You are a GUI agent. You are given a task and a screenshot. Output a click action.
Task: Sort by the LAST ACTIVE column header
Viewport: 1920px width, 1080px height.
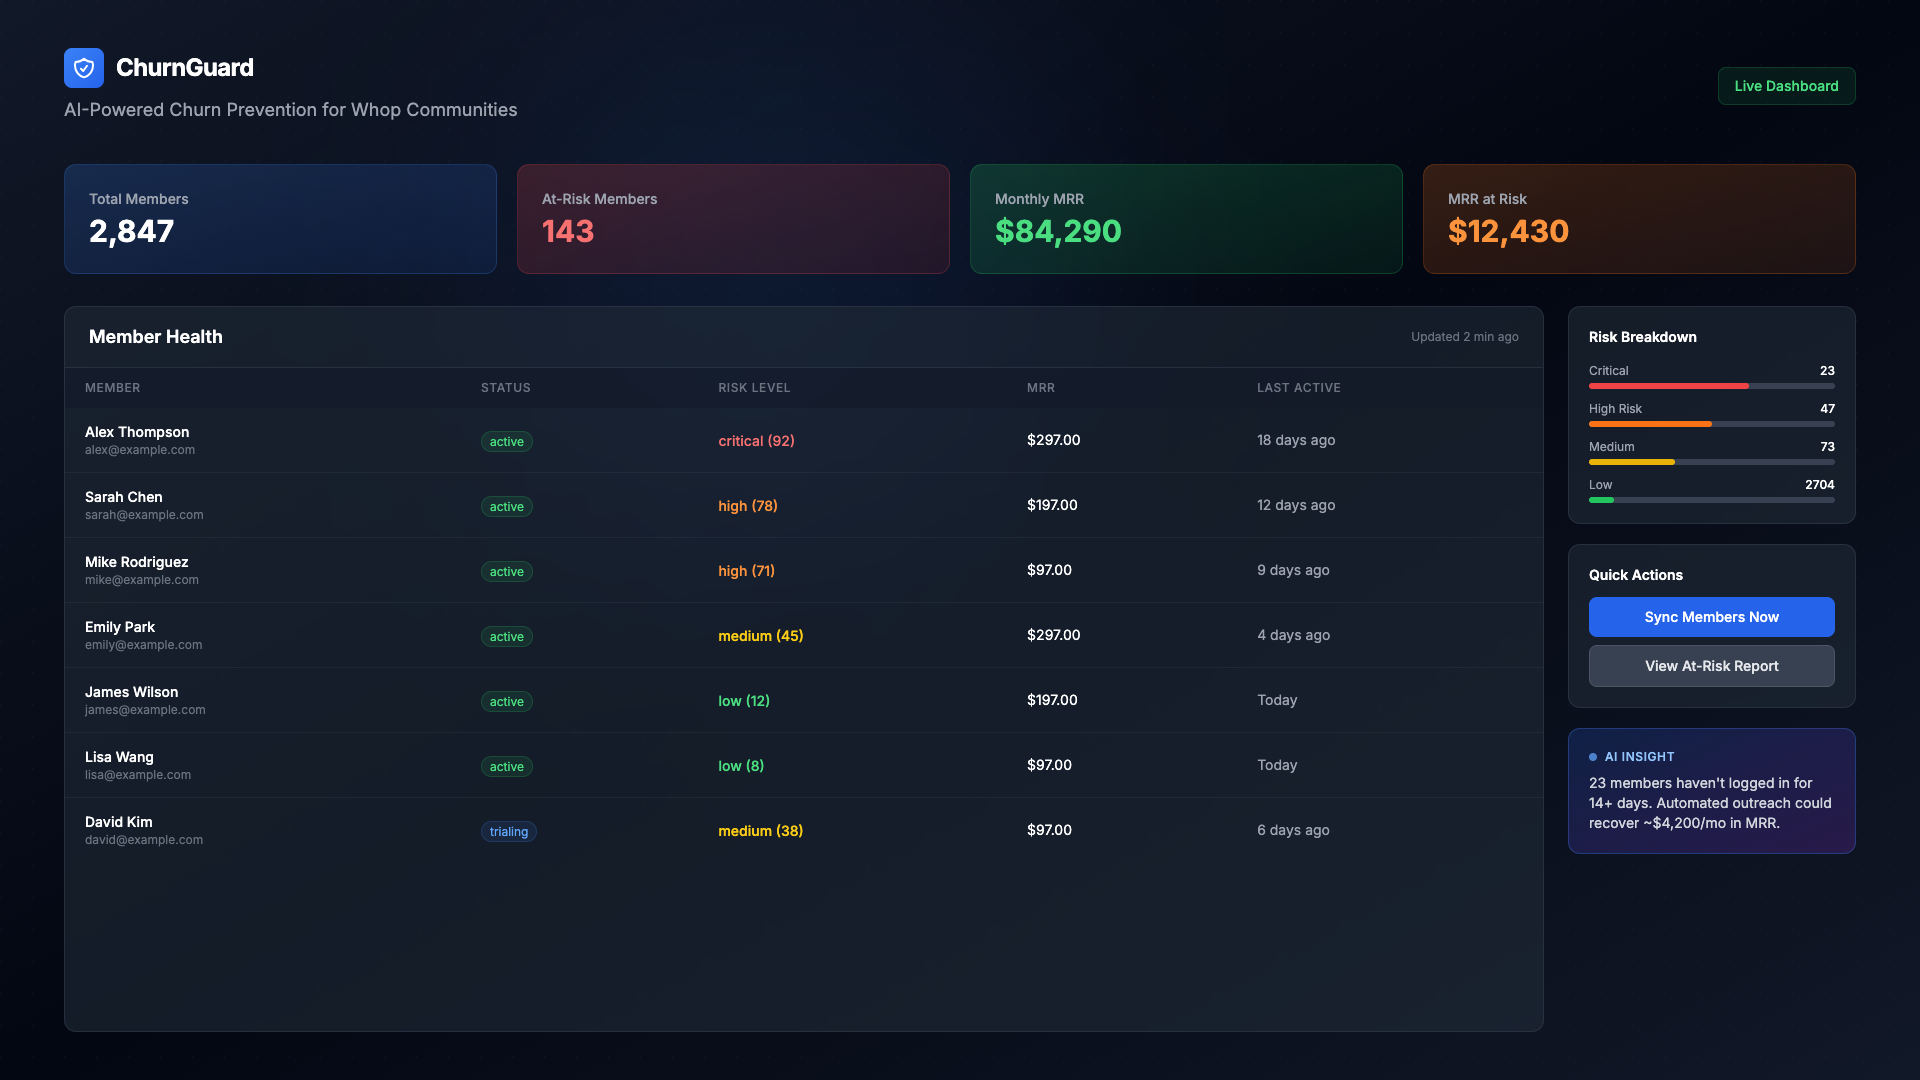1298,388
